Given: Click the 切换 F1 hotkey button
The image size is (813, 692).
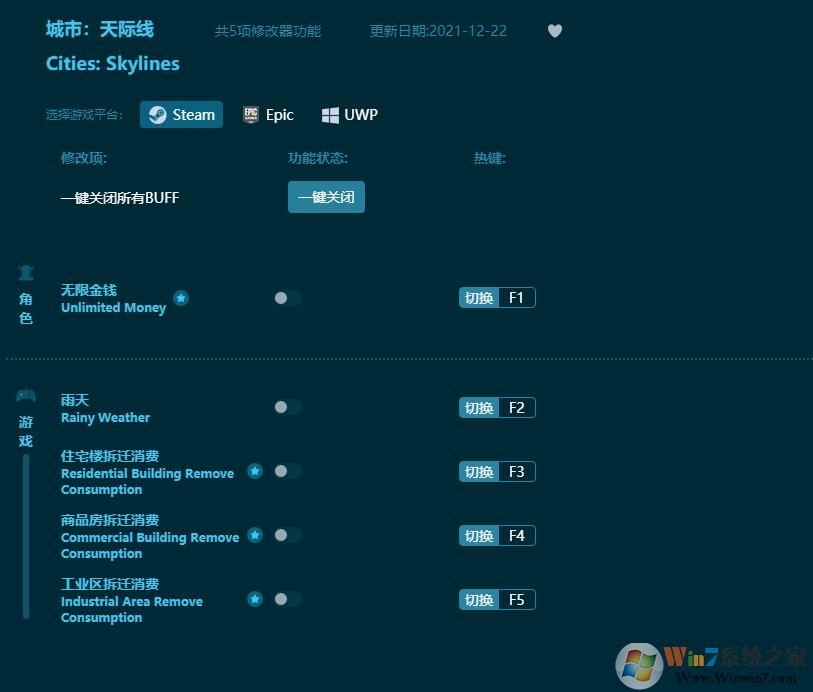Looking at the screenshot, I should tap(497, 297).
